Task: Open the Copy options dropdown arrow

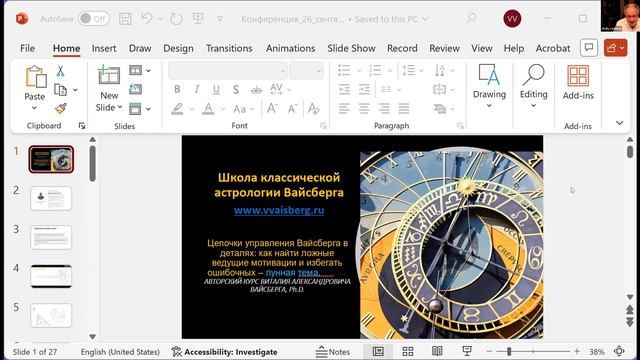Action: (x=76, y=89)
